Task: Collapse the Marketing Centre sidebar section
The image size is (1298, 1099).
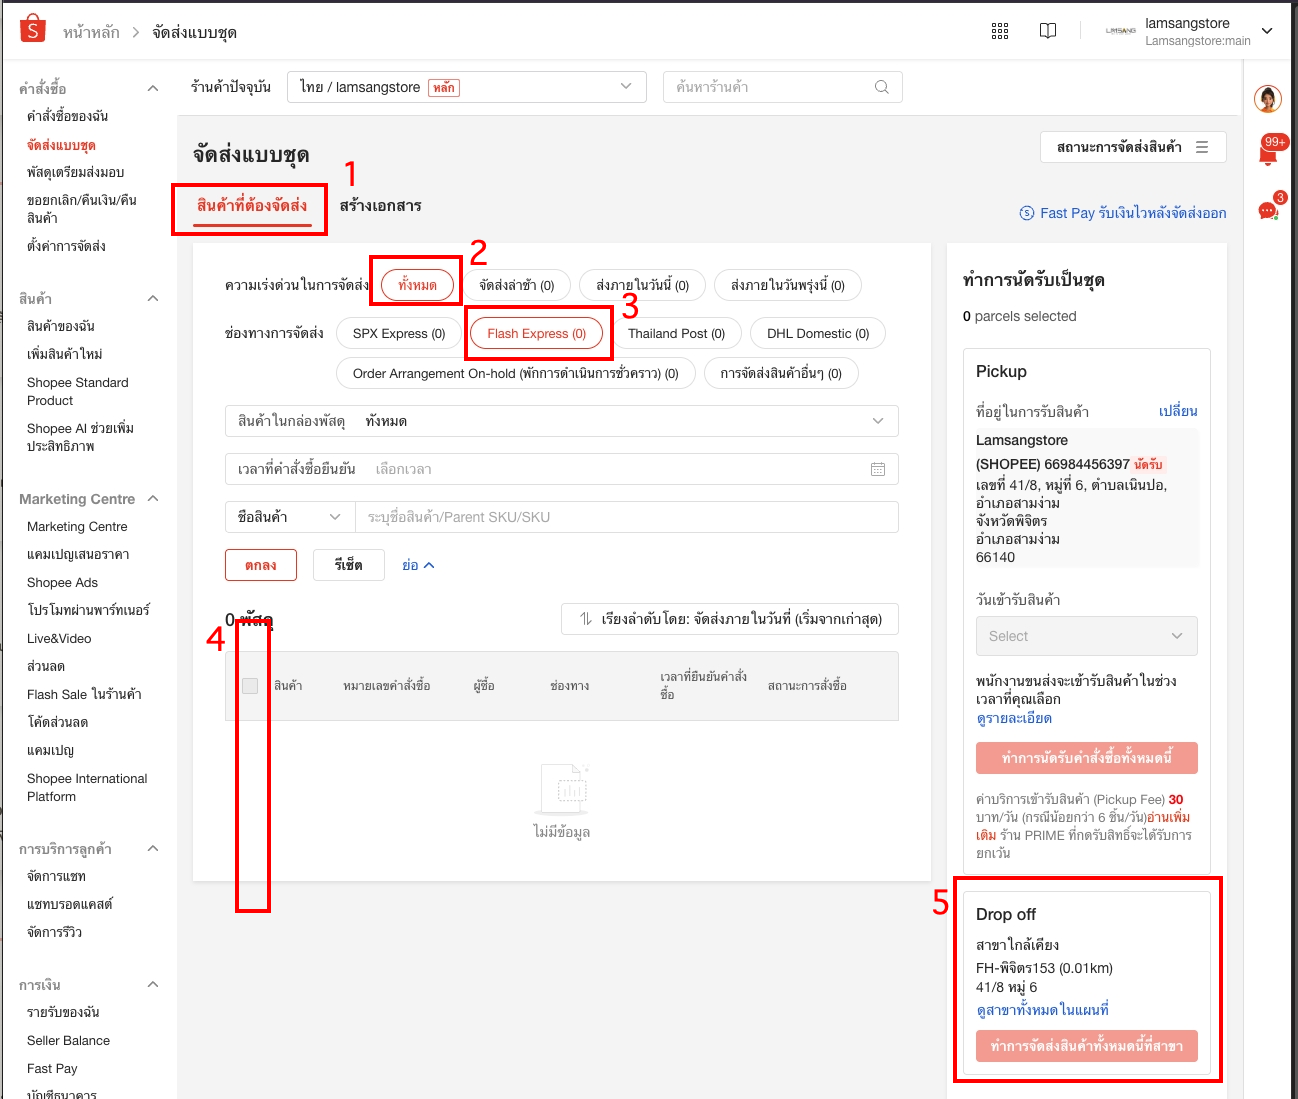Action: tap(153, 498)
